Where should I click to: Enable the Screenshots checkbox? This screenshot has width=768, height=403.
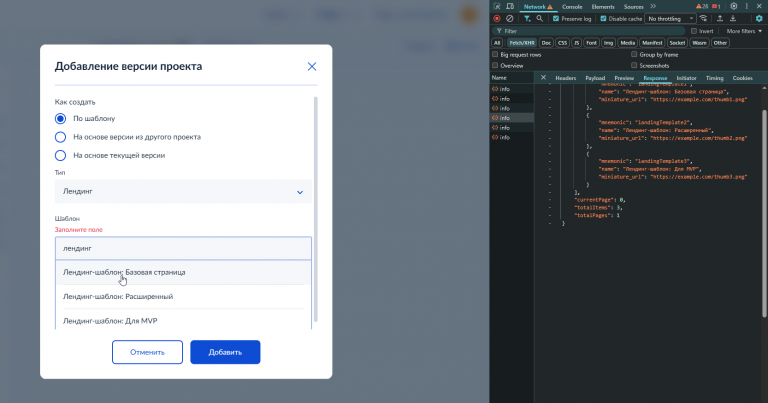click(x=634, y=65)
